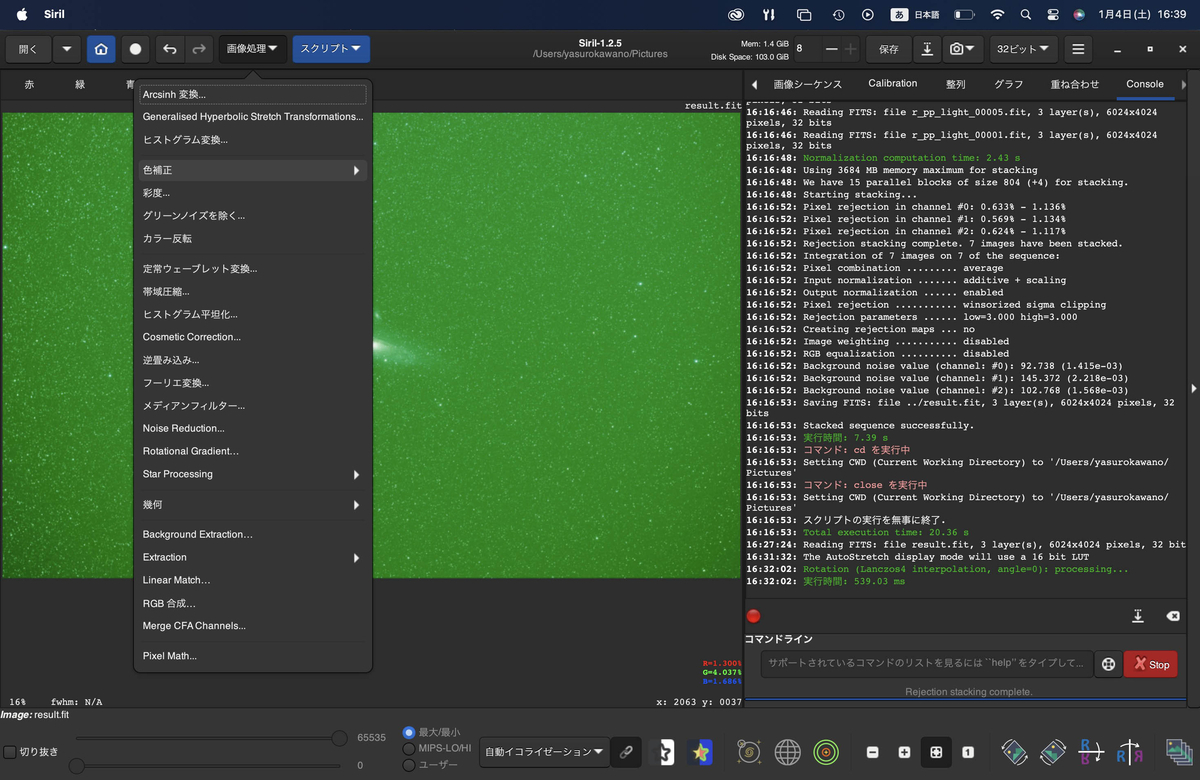The height and width of the screenshot is (780, 1200).
Task: Expand the recent files arrow next to 開く
Action: 67,49
